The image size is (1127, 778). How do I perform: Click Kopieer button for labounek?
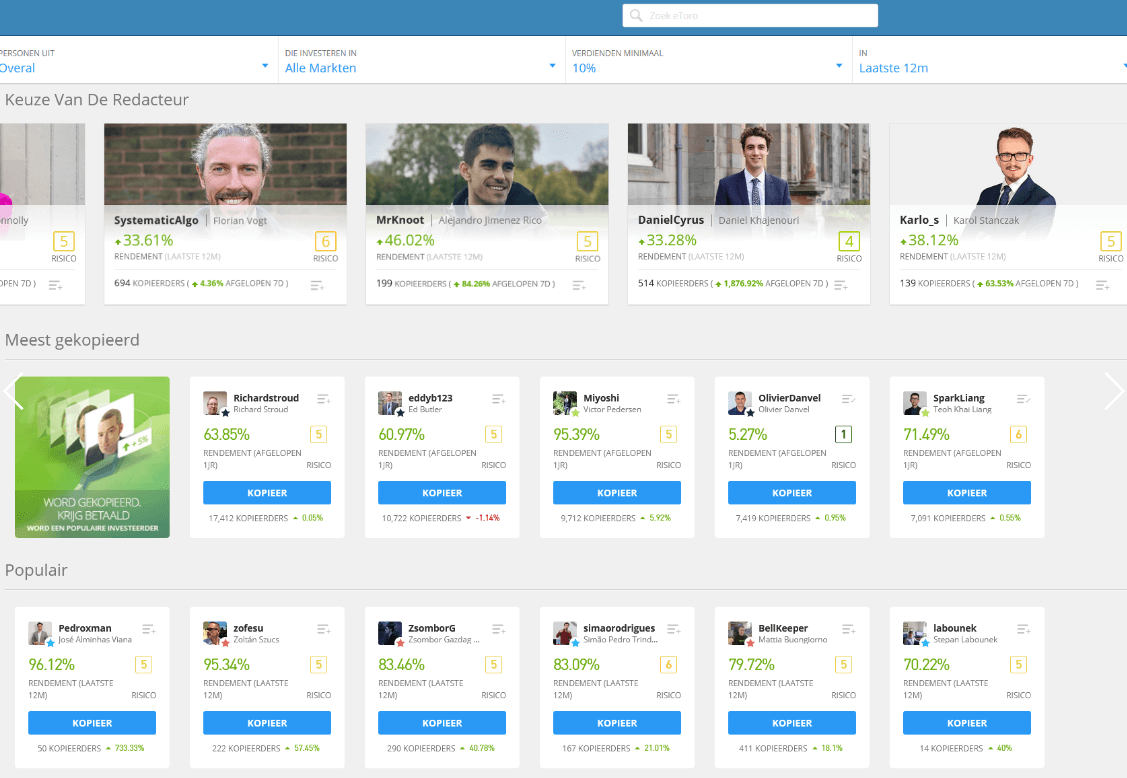click(967, 723)
